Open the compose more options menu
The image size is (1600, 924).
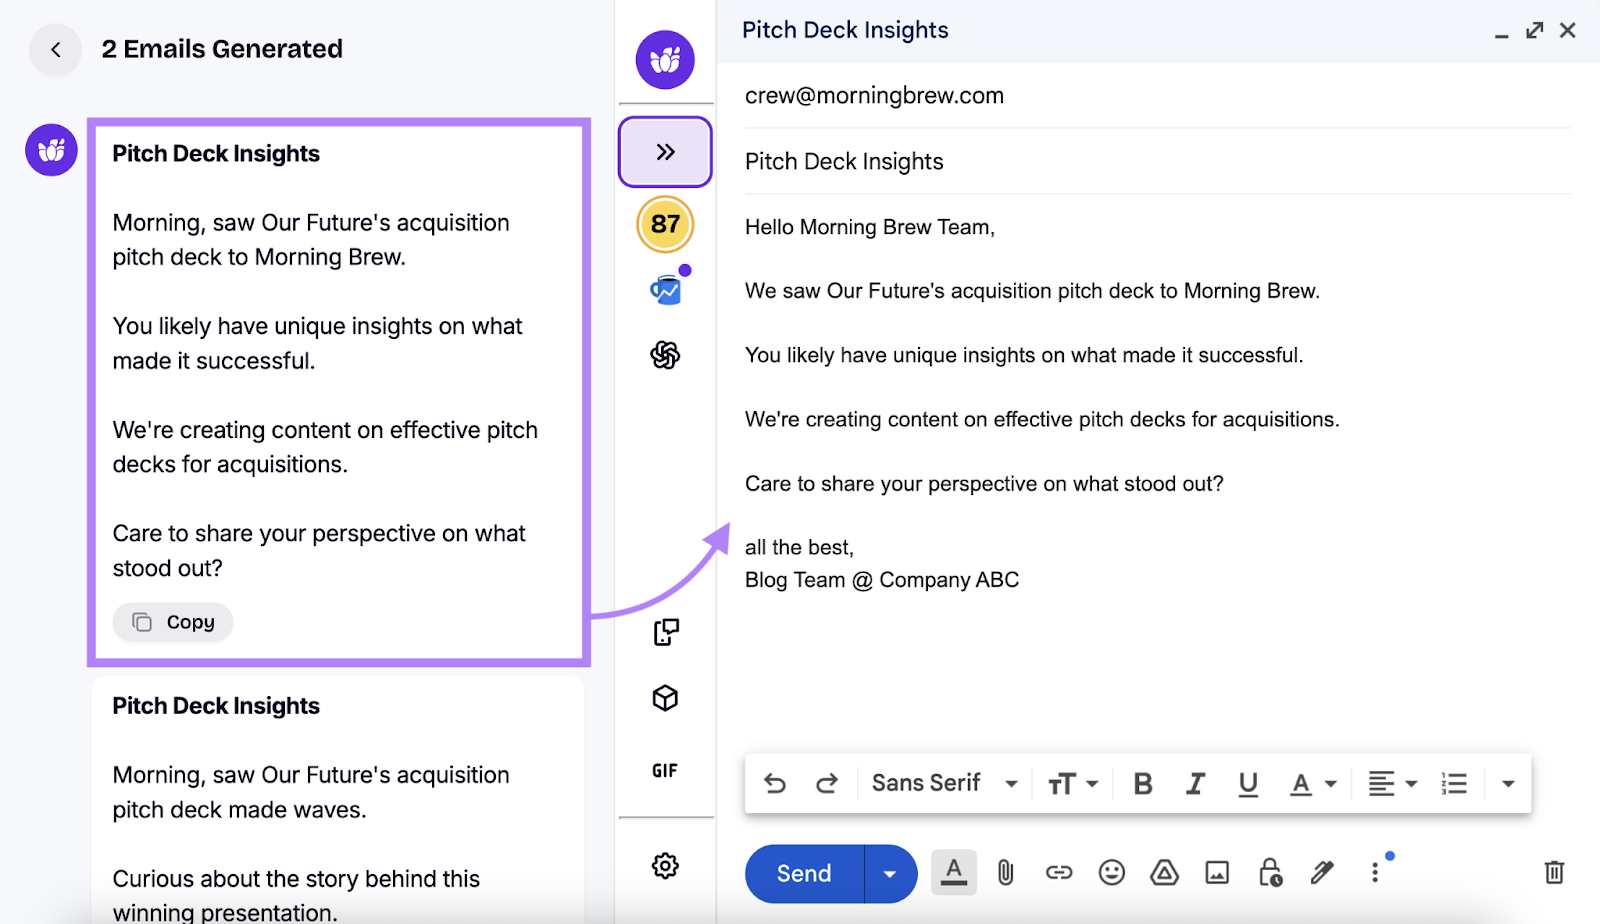coord(1375,871)
